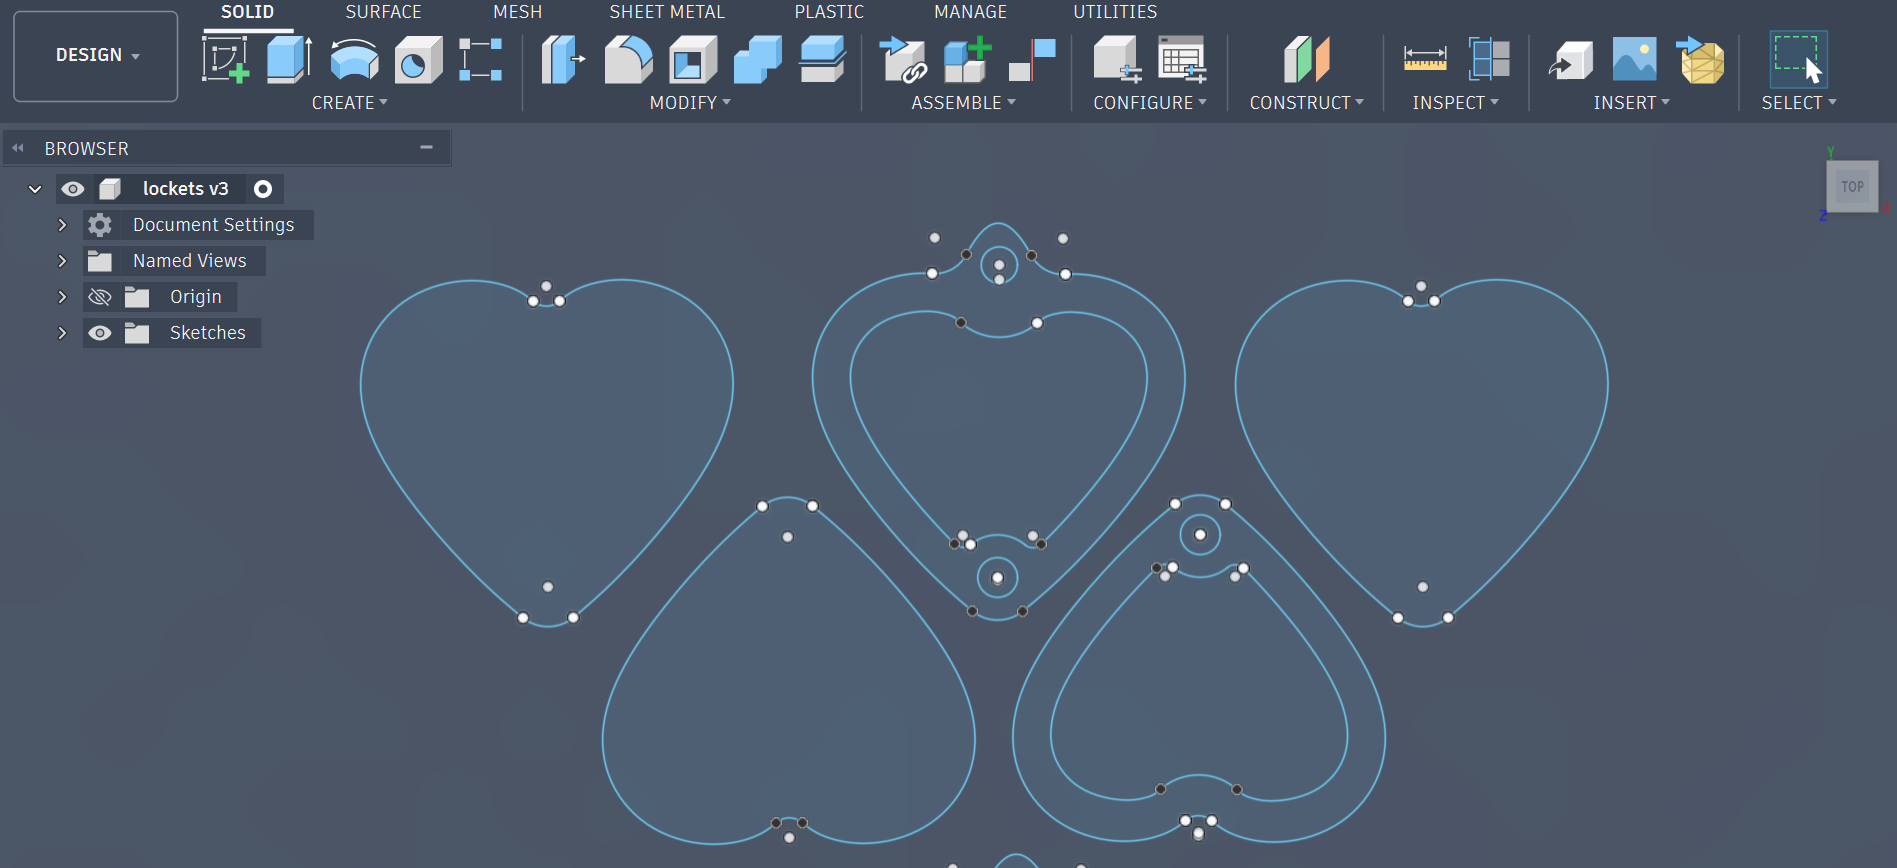This screenshot has height=868, width=1897.
Task: Select the lockets v3 document name
Action: [185, 189]
